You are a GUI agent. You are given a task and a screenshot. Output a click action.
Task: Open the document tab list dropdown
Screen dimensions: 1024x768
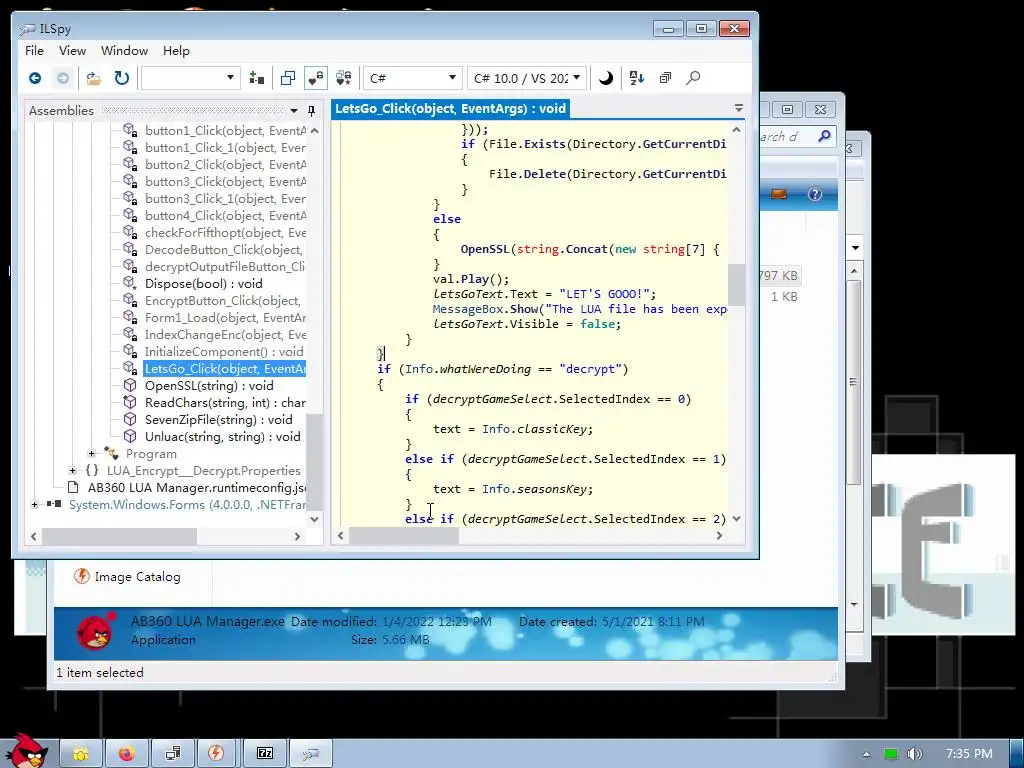(739, 108)
